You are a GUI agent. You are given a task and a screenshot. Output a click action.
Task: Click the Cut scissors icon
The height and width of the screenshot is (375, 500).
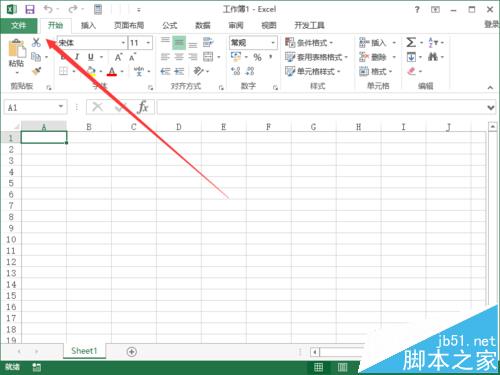click(x=36, y=42)
